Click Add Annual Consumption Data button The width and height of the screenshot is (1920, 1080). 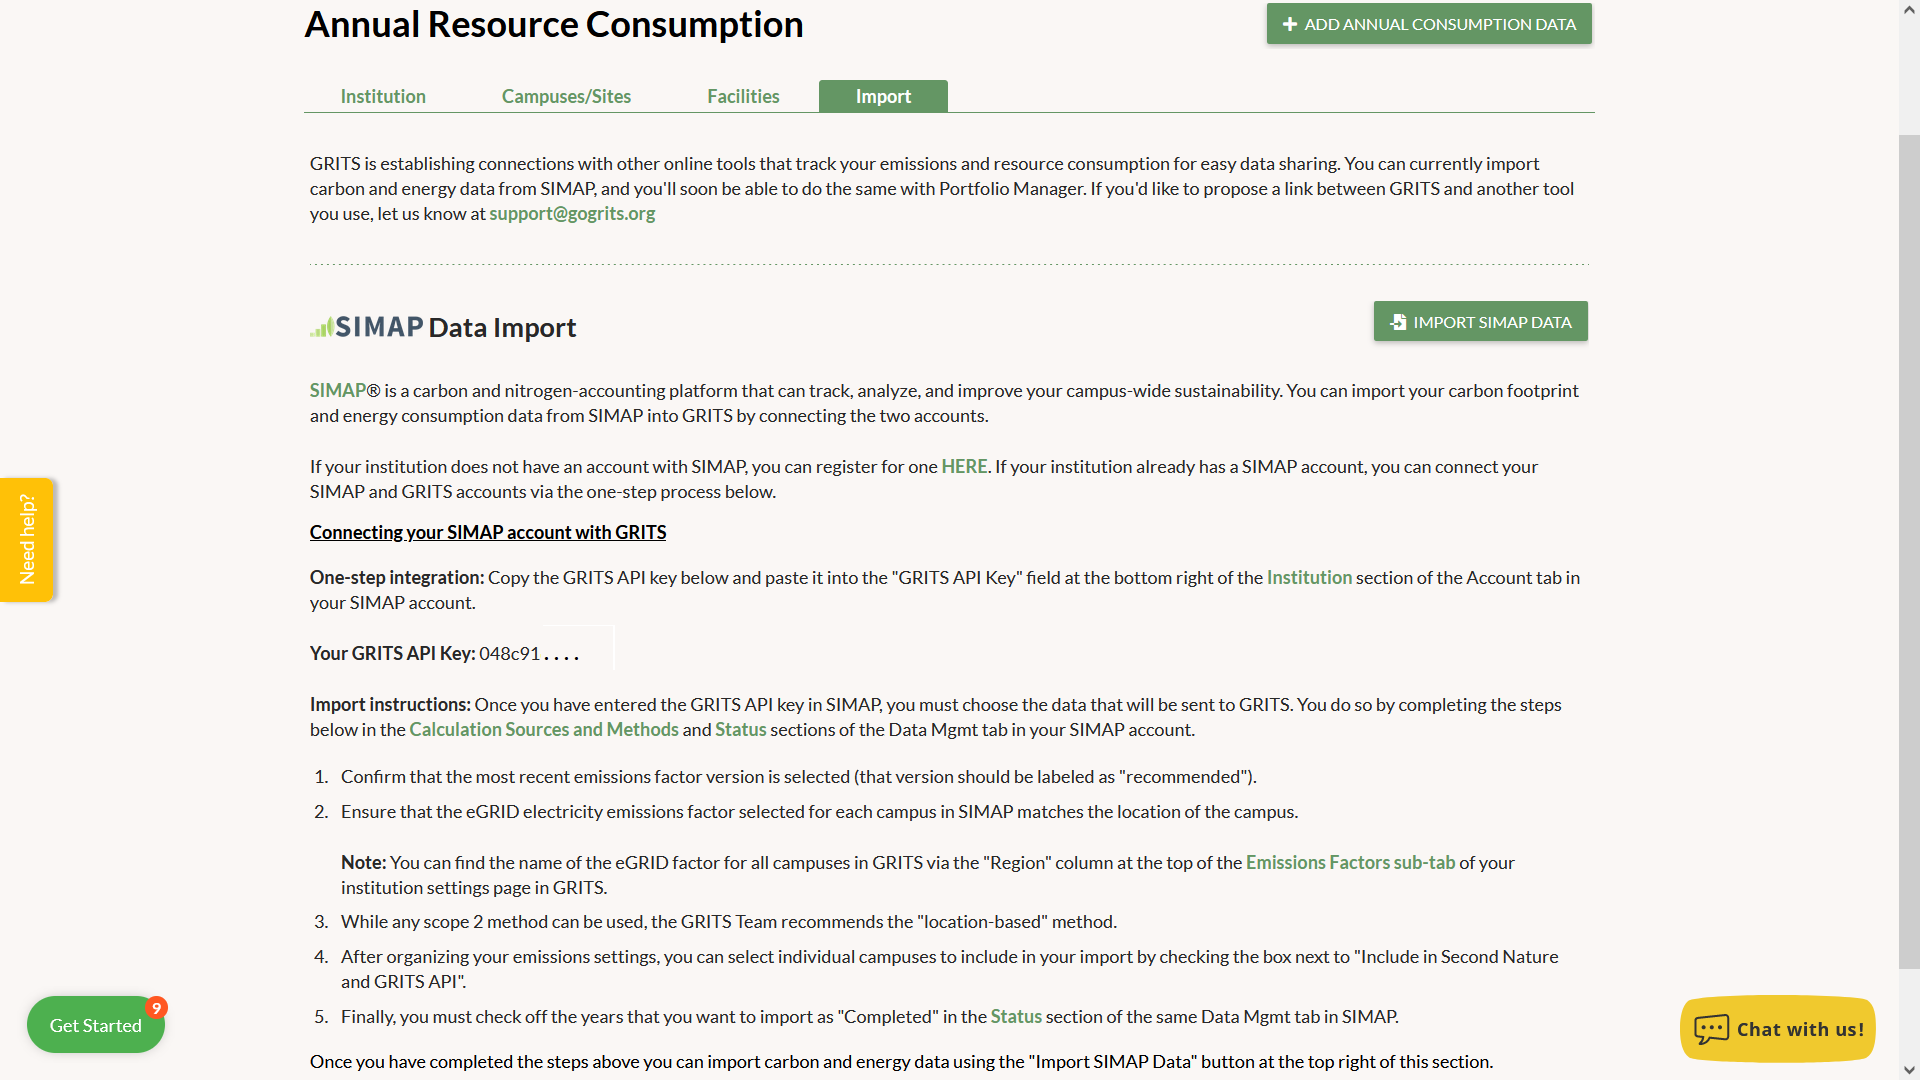click(1429, 24)
